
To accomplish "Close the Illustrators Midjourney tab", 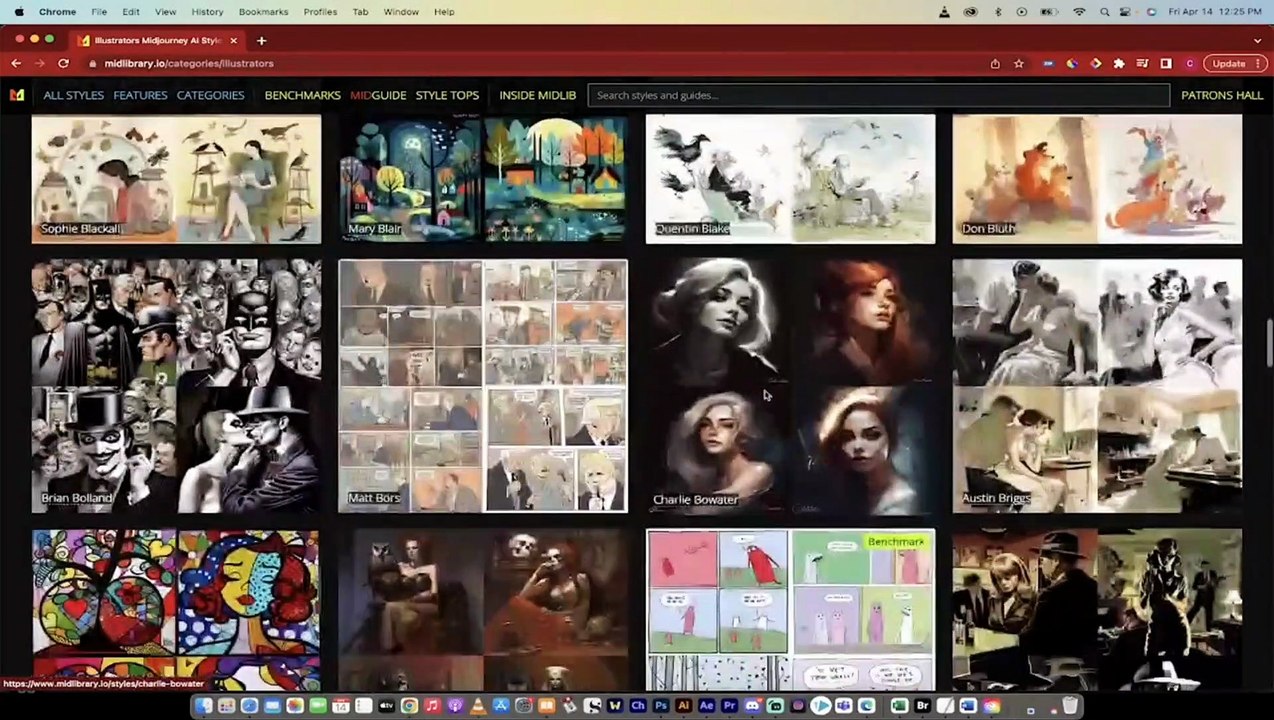I will pyautogui.click(x=233, y=40).
